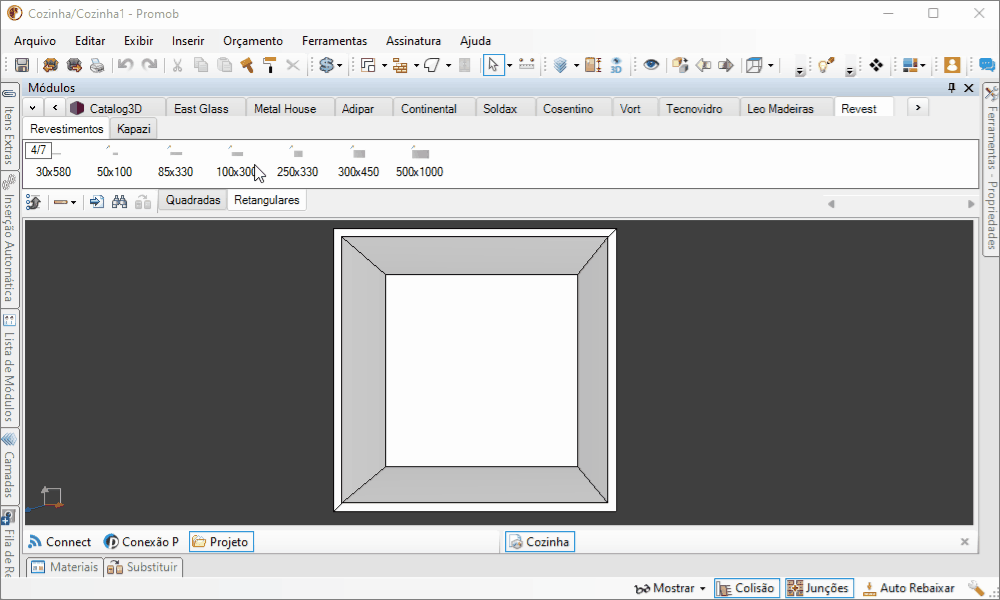
Task: Toggle the Junções button
Action: [x=819, y=588]
